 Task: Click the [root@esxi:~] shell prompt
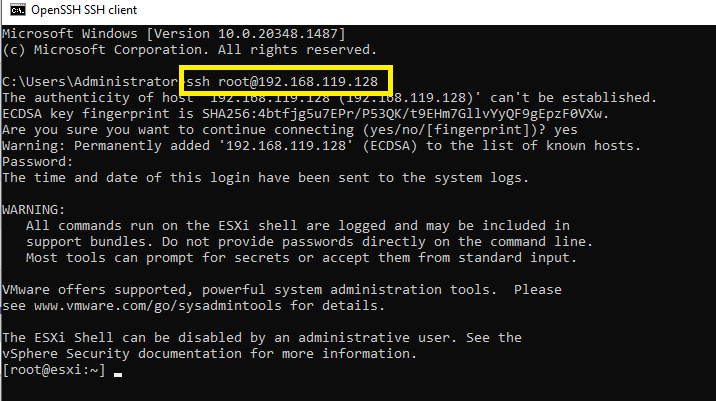[54, 370]
